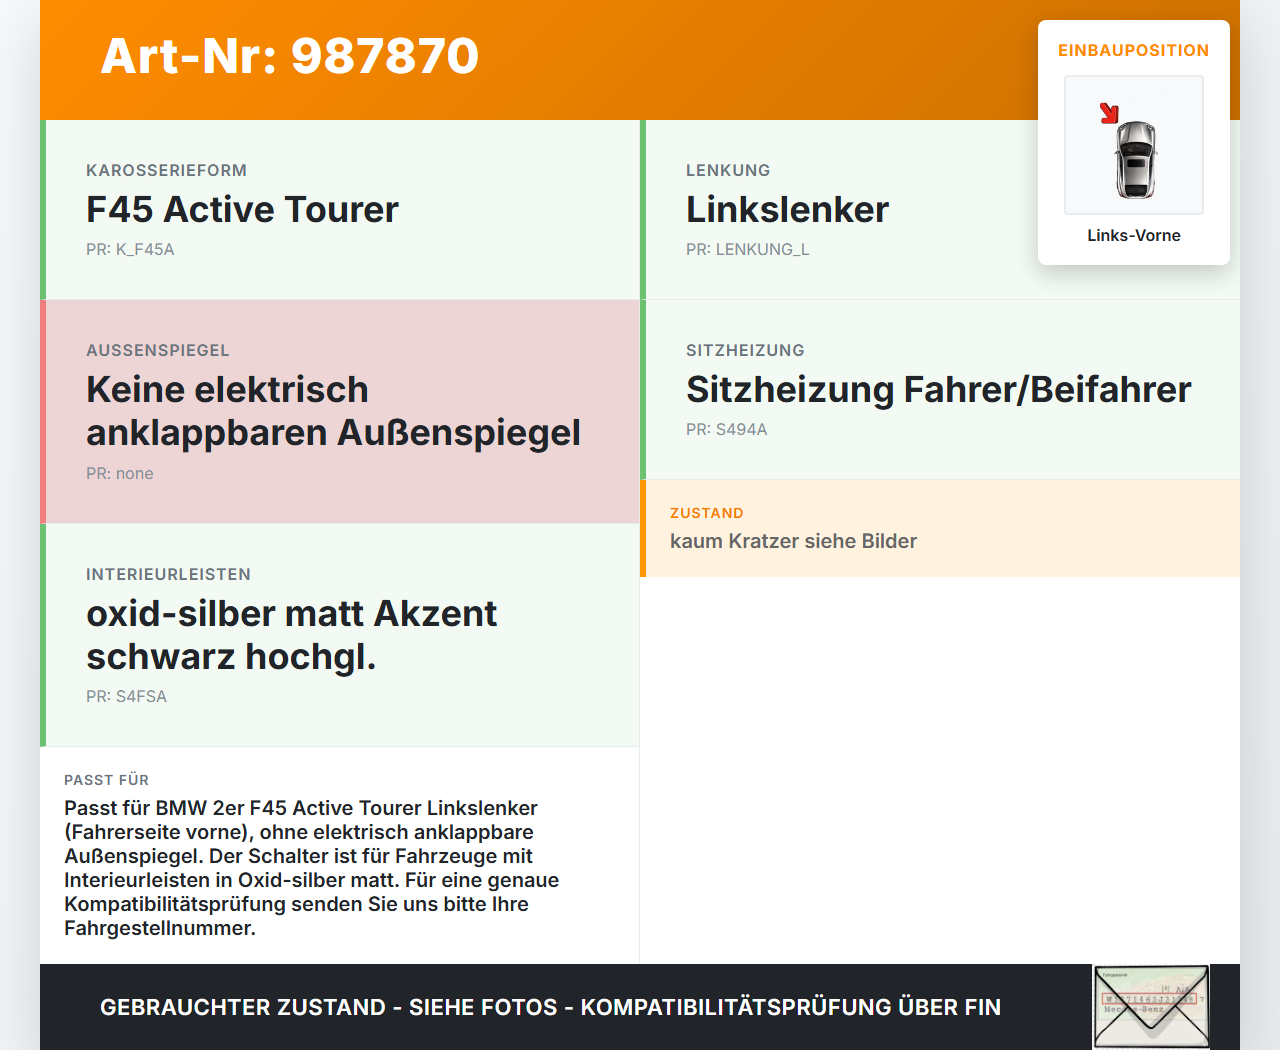Click the Fahrzeugschein envelope icon at the bottom
Screen dimensions: 1280x1050
click(1150, 1006)
